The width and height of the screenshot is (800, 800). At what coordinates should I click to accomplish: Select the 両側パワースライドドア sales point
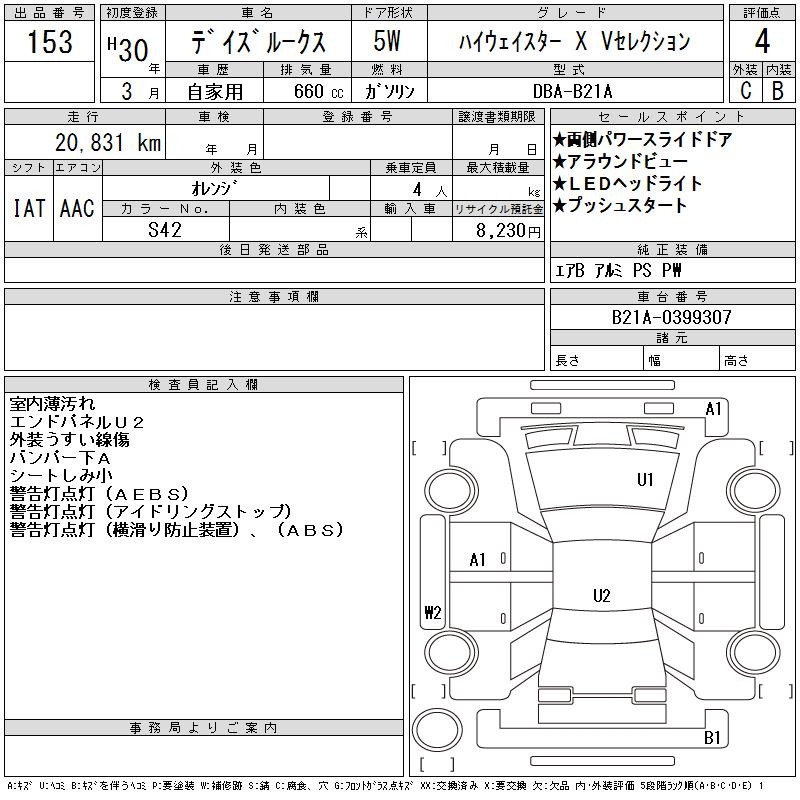pyautogui.click(x=642, y=140)
